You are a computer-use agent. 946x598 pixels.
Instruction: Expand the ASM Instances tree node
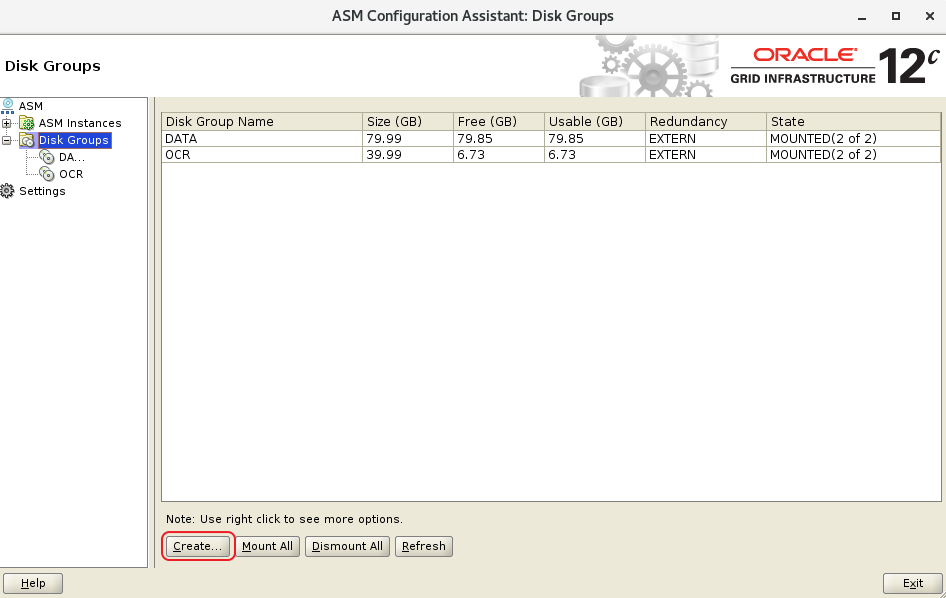(8, 123)
